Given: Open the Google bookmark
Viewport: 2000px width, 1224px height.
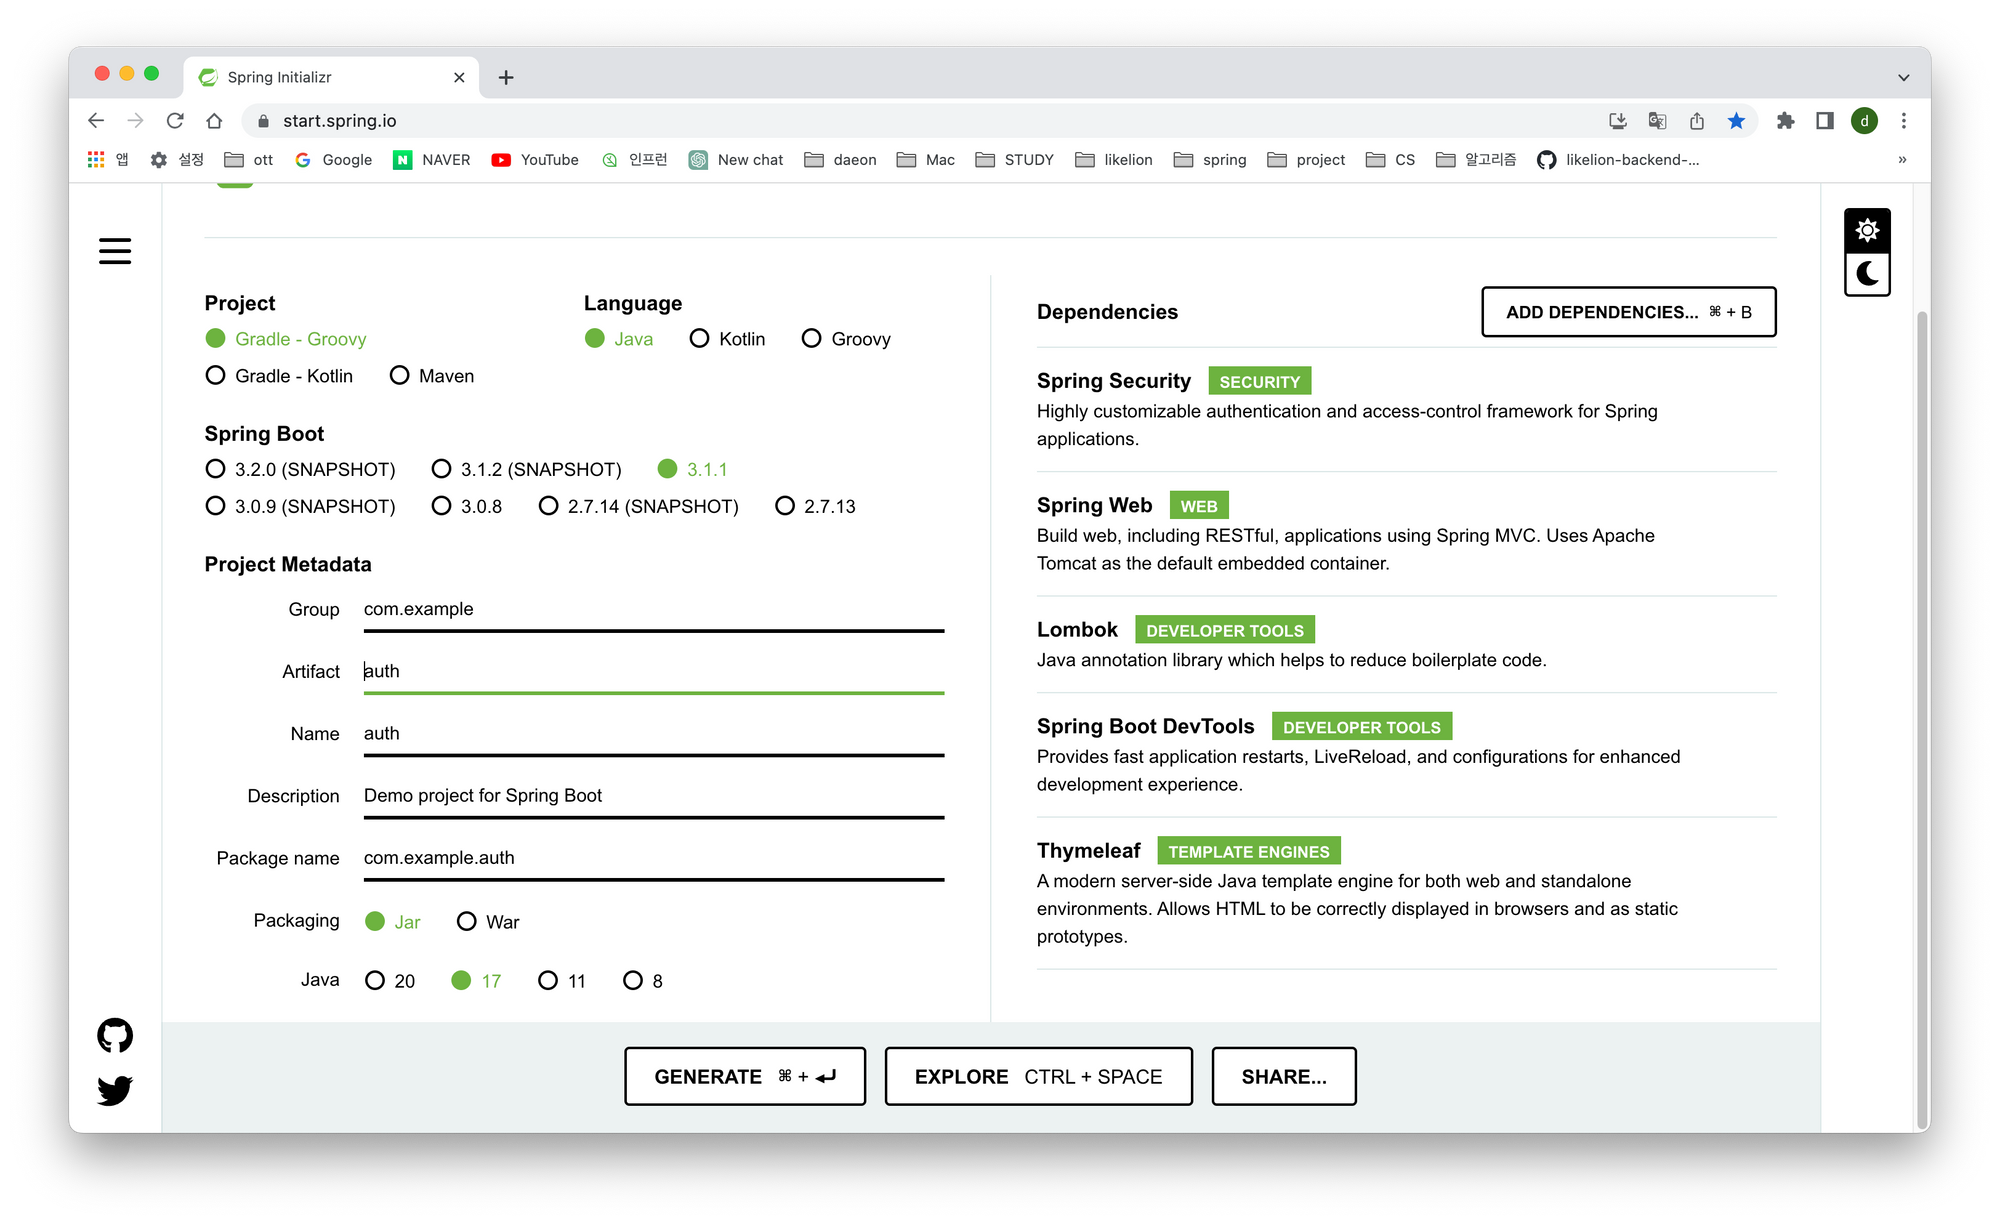Looking at the screenshot, I should tap(333, 160).
